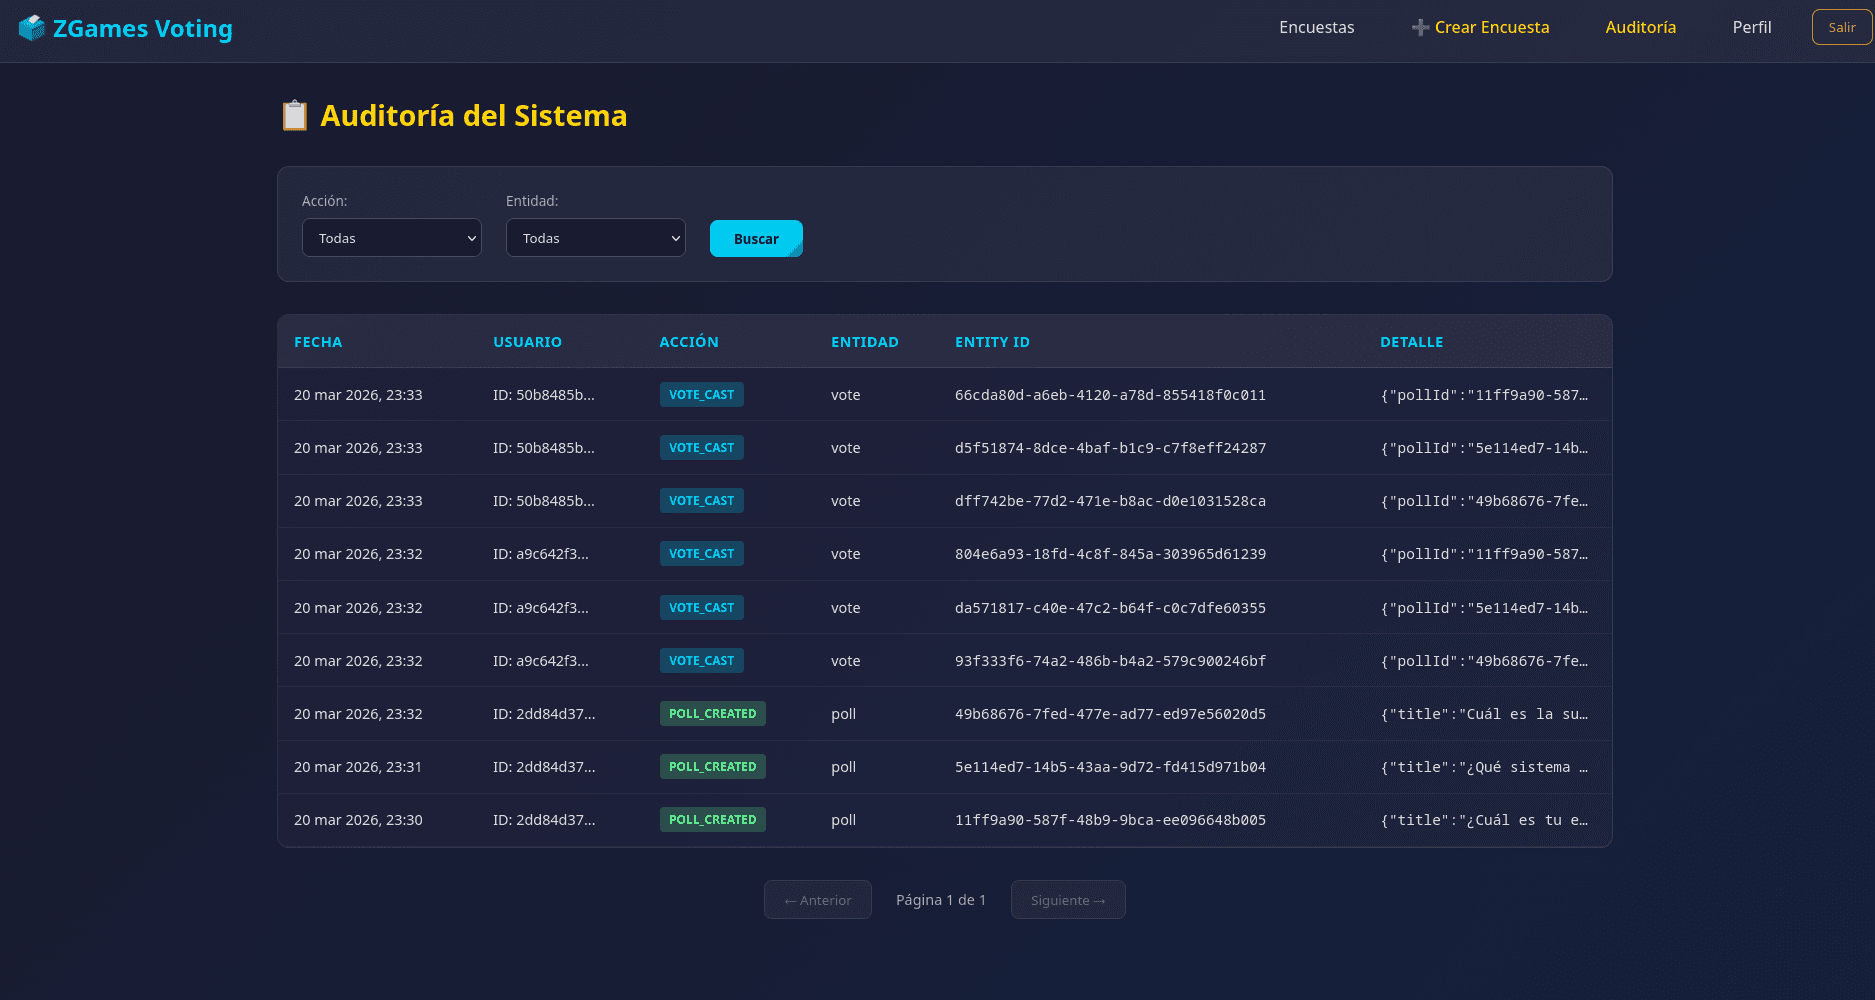1875x1000 pixels.
Task: Click the Salir logout button
Action: pos(1842,28)
